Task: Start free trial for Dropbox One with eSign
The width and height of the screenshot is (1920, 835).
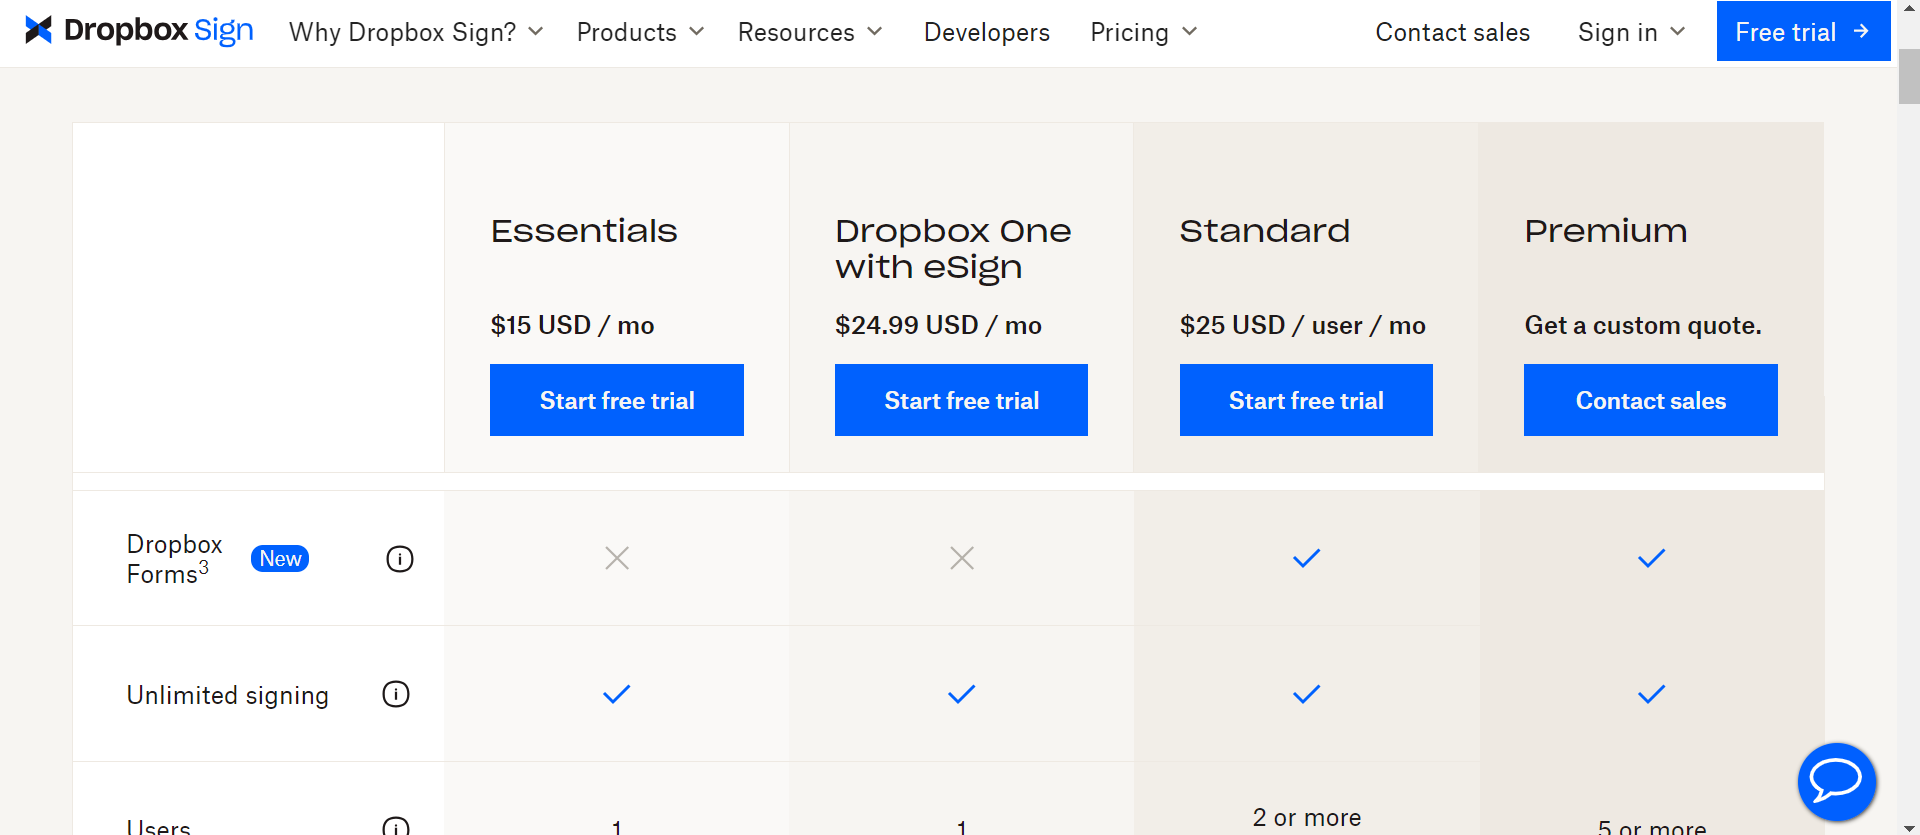Action: pos(961,400)
